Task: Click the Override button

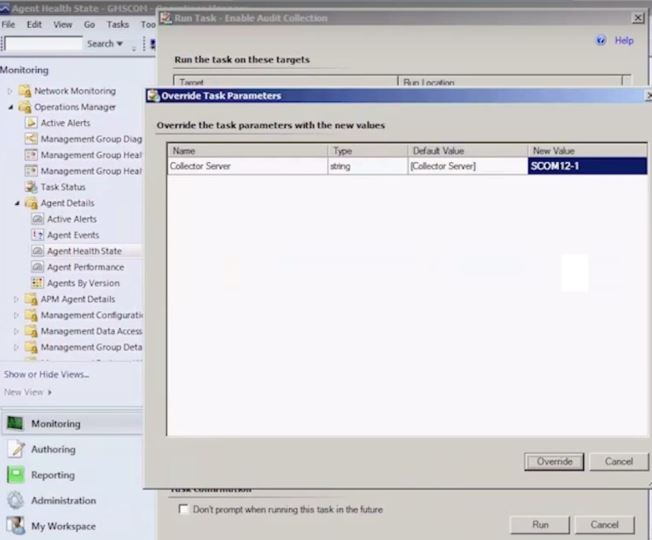Action: pyautogui.click(x=554, y=461)
